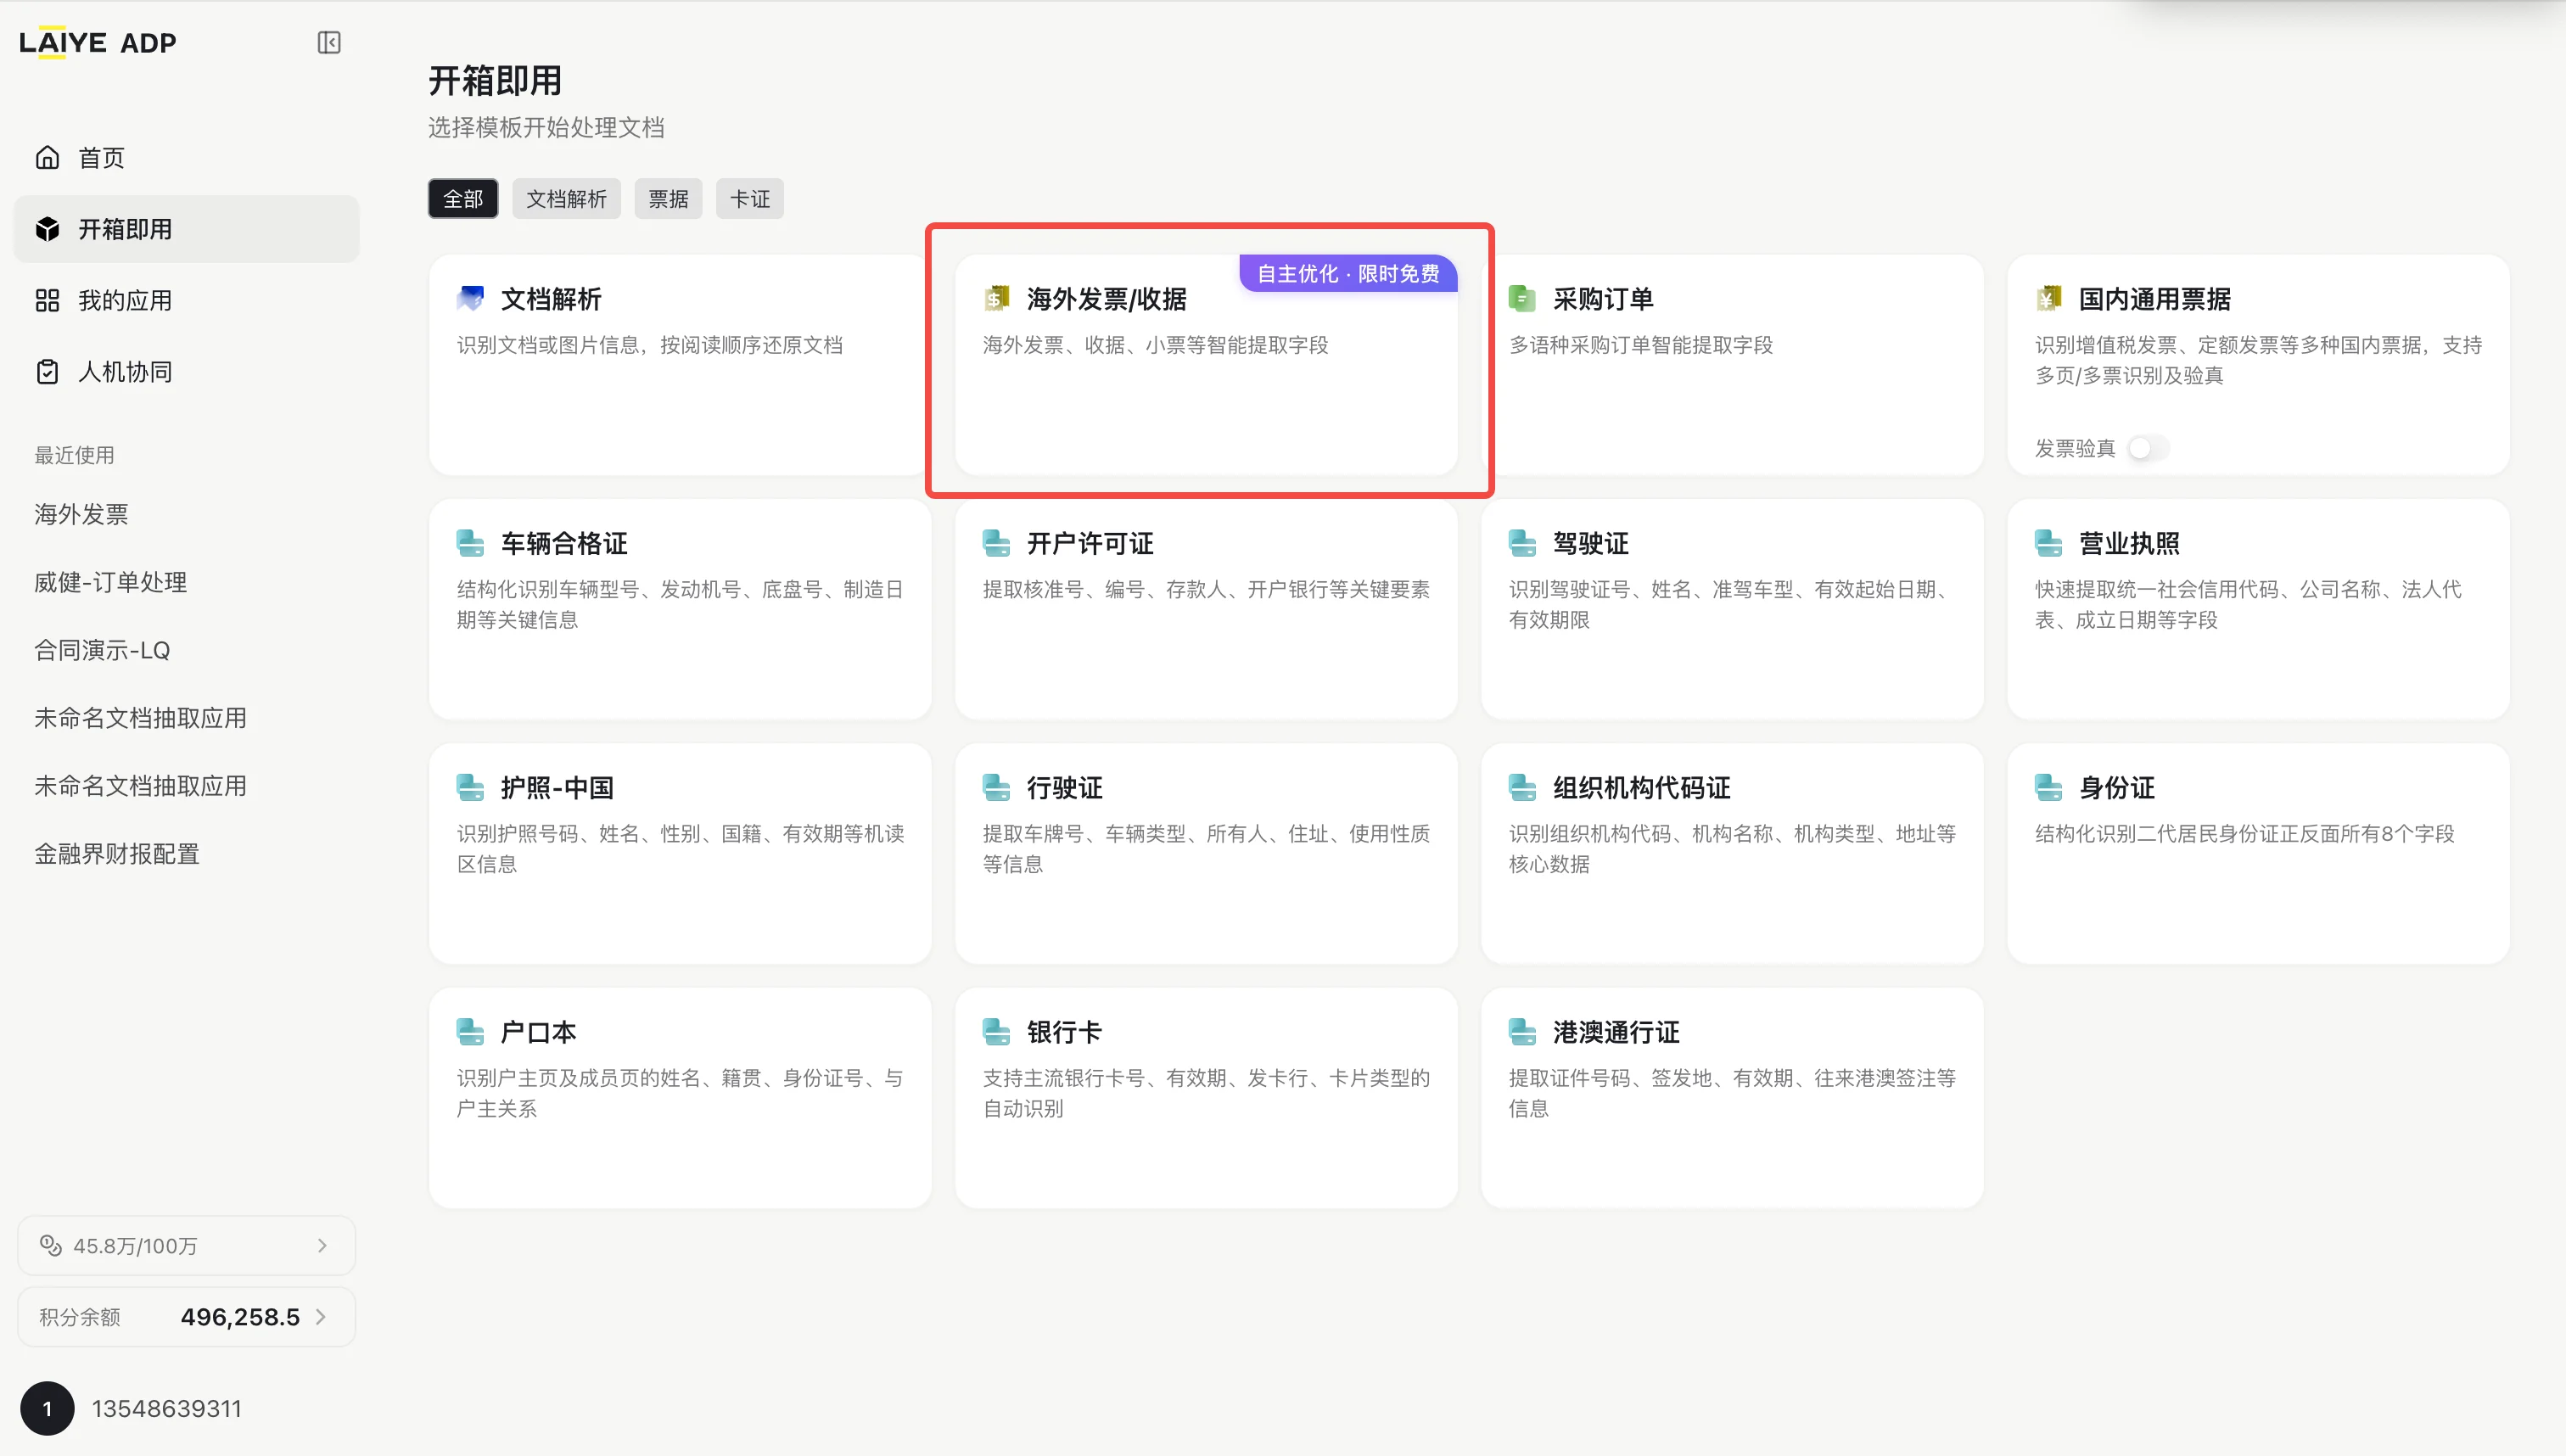The width and height of the screenshot is (2566, 1456).
Task: Open the 车辆合格证 template card title
Action: [x=564, y=543]
